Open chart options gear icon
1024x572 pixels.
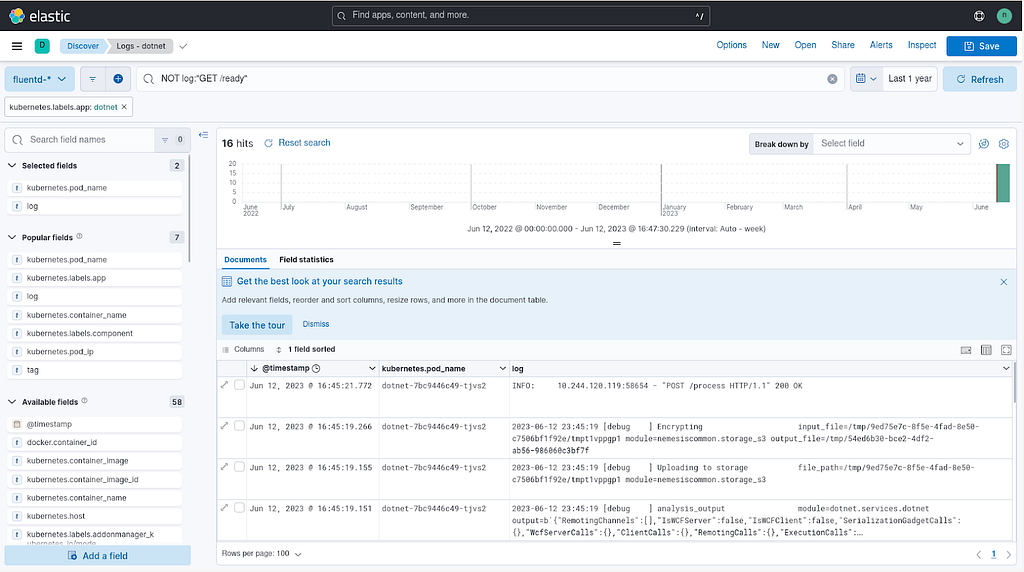point(1004,144)
